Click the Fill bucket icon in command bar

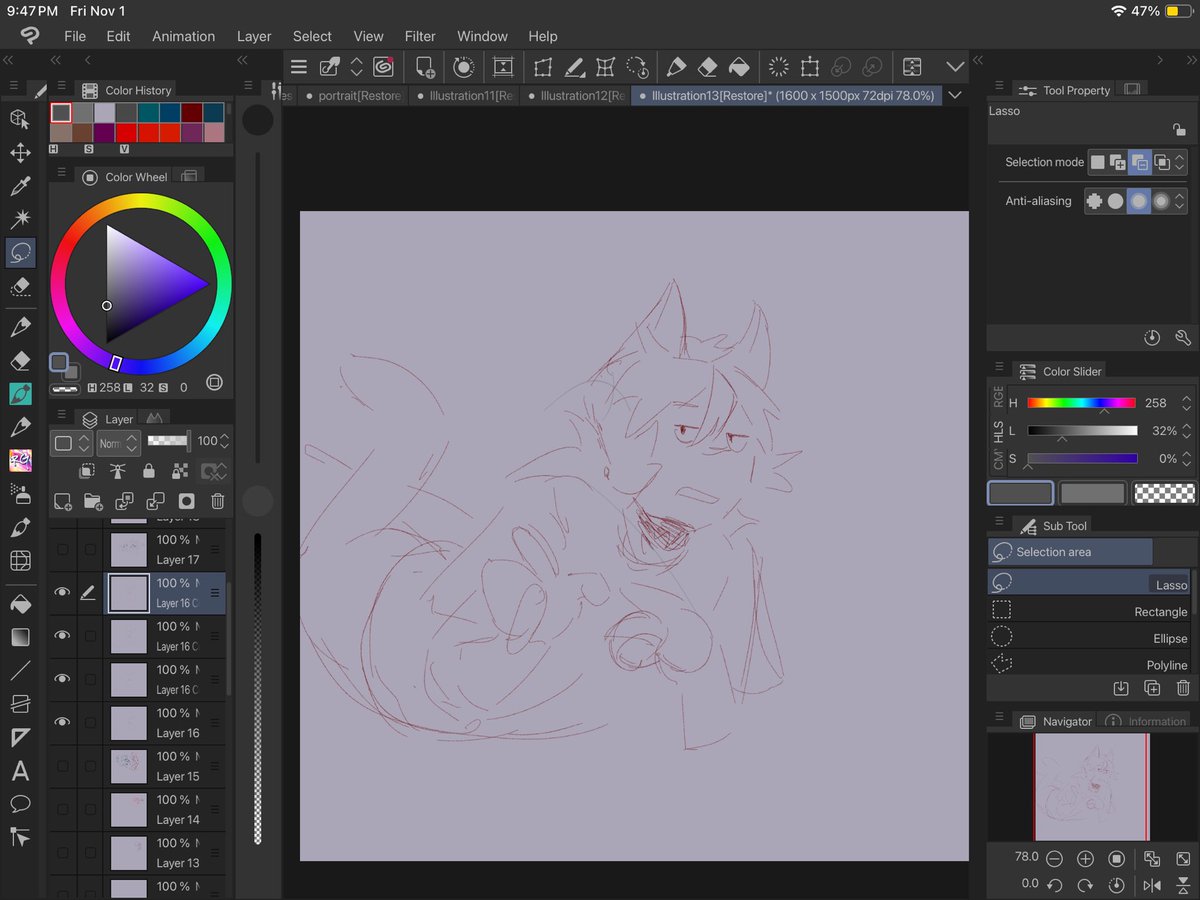click(739, 67)
